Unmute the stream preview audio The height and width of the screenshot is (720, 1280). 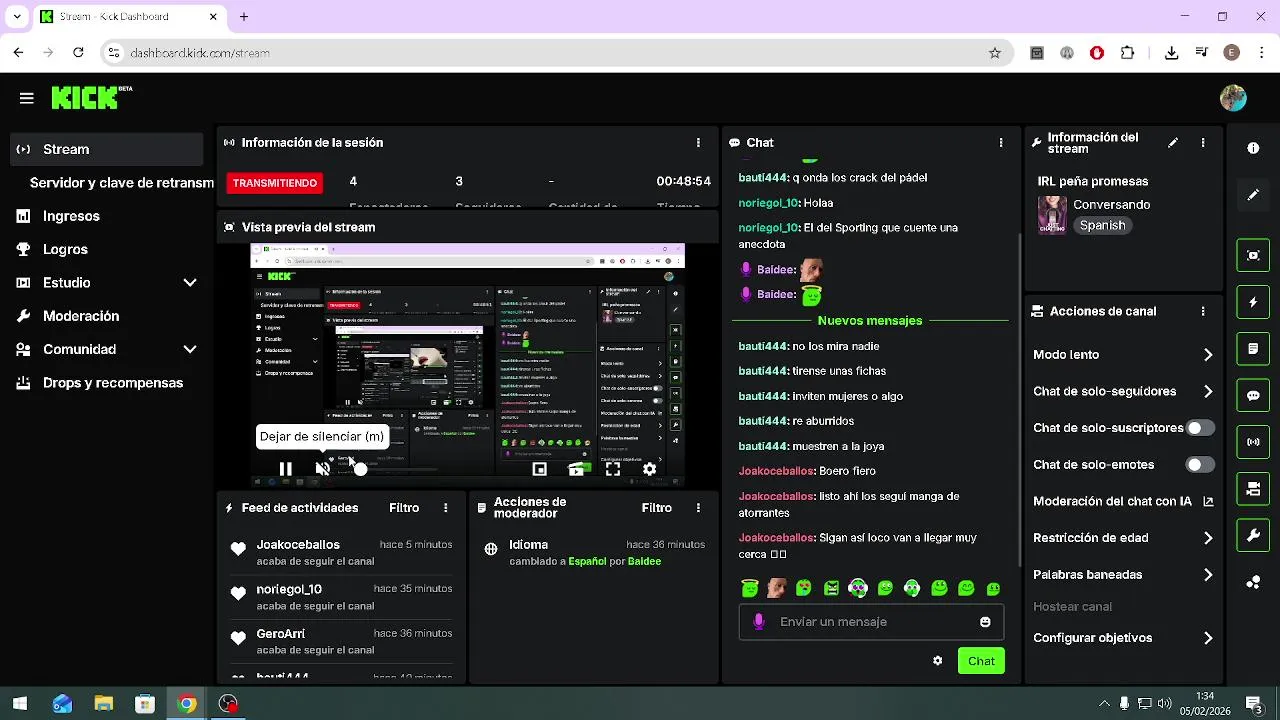pyautogui.click(x=322, y=469)
